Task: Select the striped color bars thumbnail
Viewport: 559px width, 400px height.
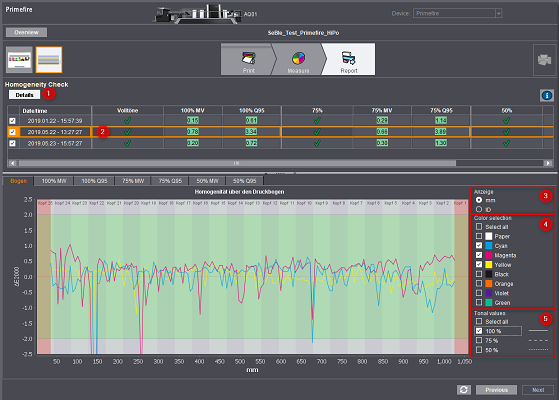Action: coord(49,60)
